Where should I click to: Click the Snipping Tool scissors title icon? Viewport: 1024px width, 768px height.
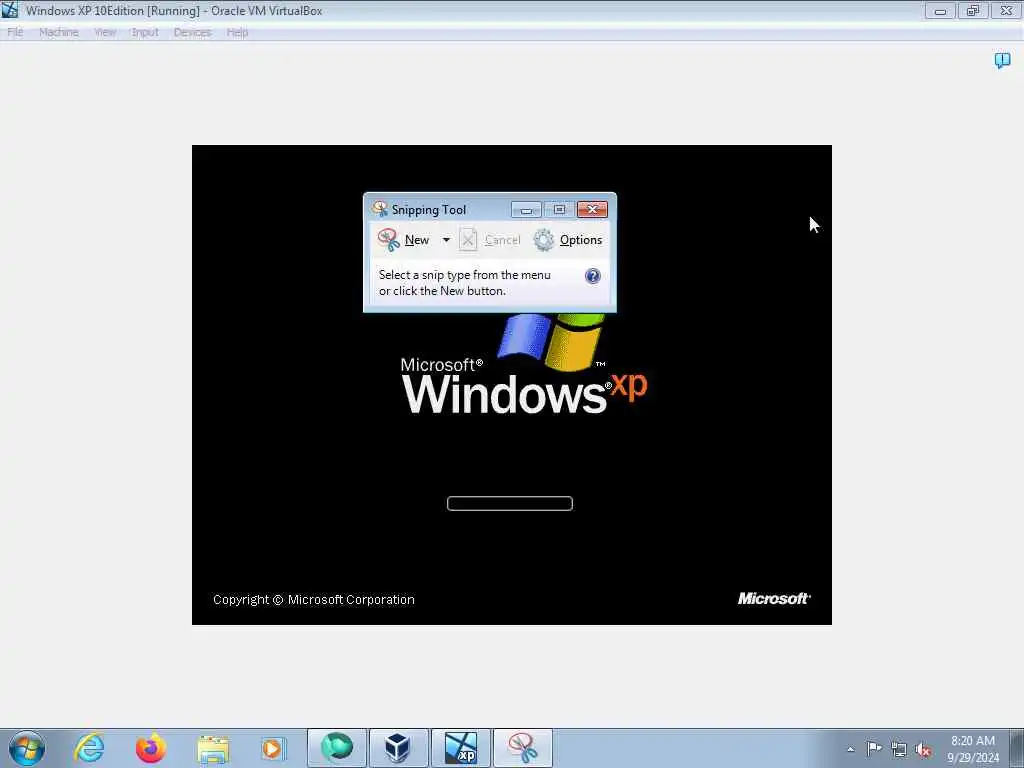(x=379, y=209)
